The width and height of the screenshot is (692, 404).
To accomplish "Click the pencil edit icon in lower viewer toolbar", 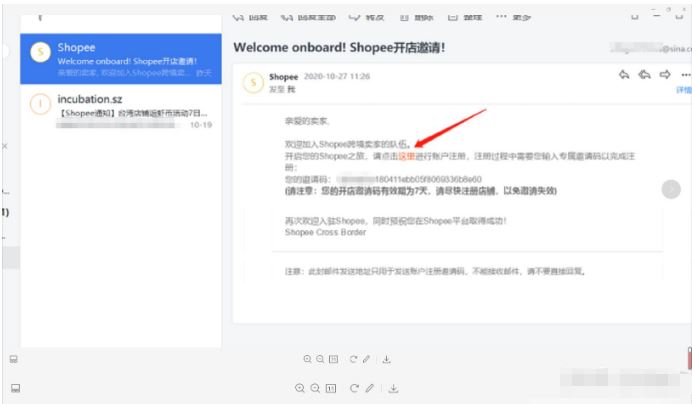I will pos(369,388).
